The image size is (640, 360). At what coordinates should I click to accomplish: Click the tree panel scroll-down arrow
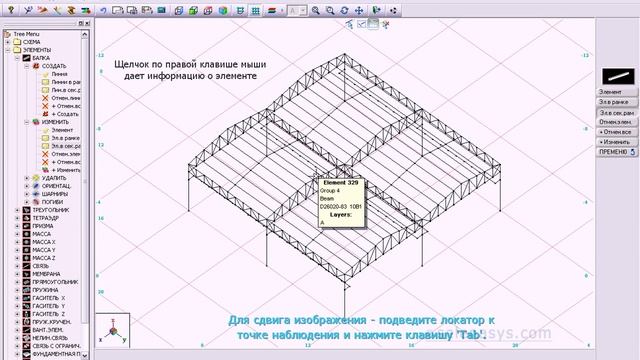85,356
